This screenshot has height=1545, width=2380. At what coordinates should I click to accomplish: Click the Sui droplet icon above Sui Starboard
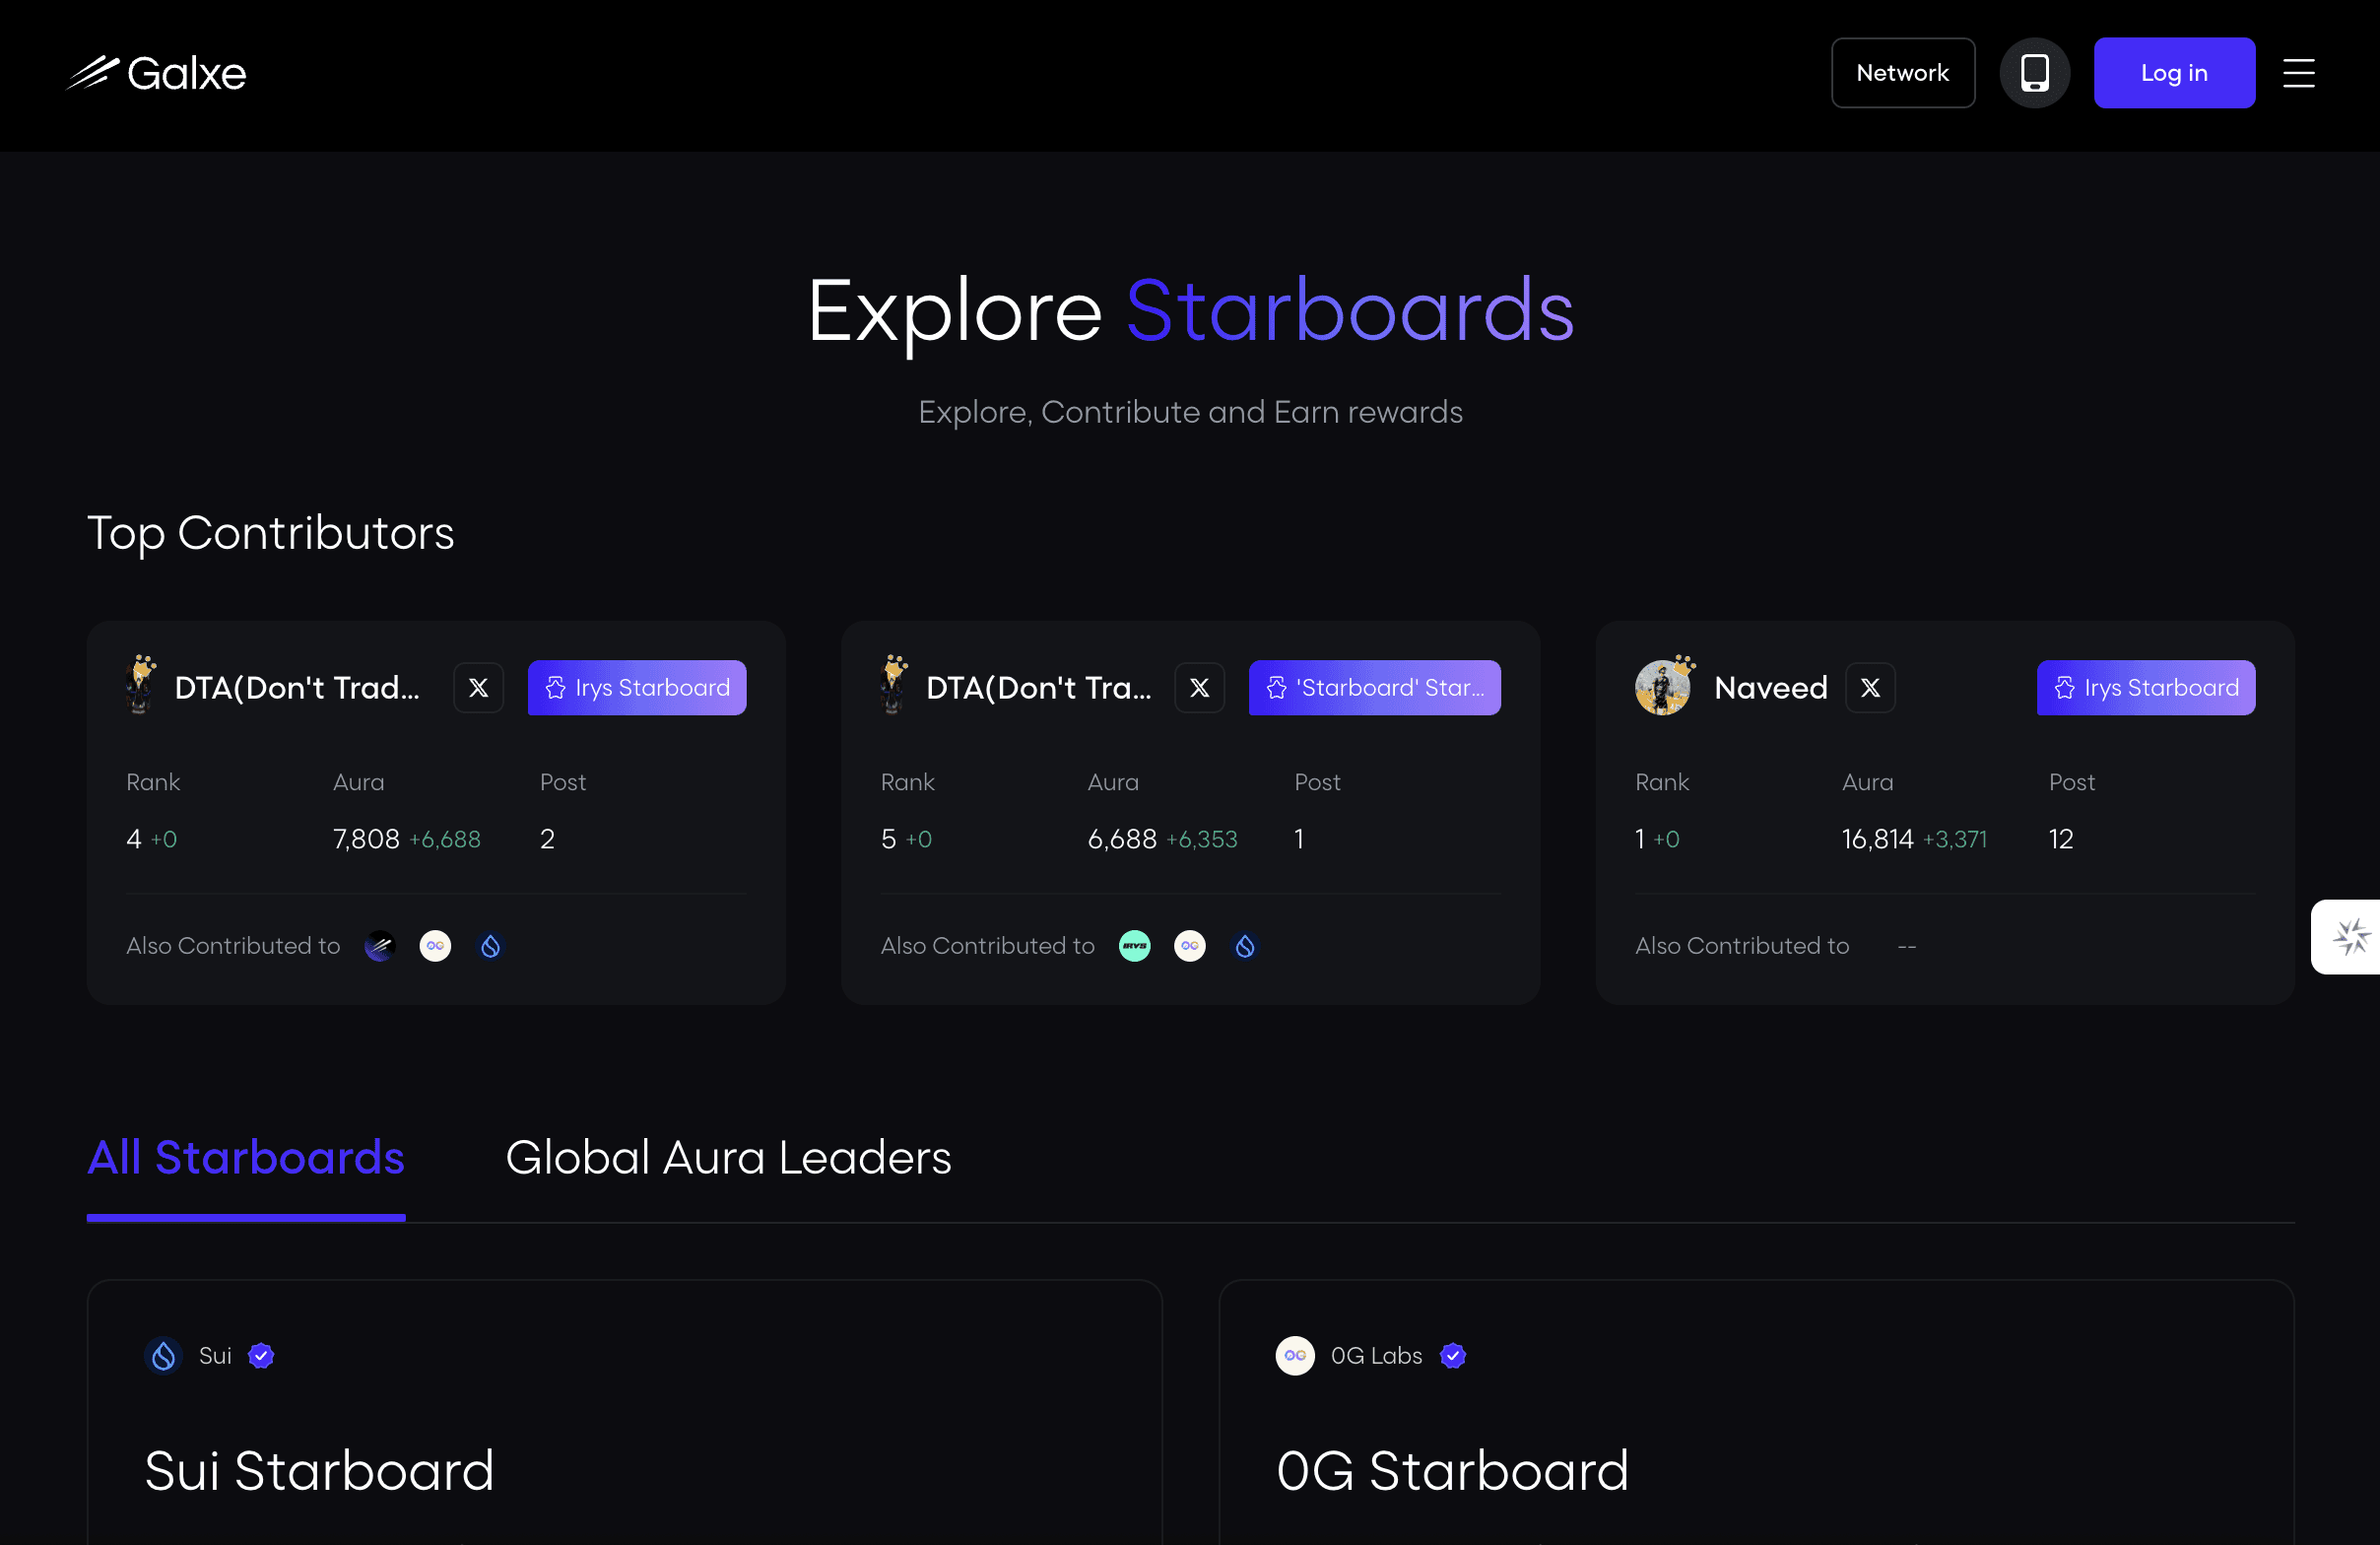click(x=163, y=1356)
